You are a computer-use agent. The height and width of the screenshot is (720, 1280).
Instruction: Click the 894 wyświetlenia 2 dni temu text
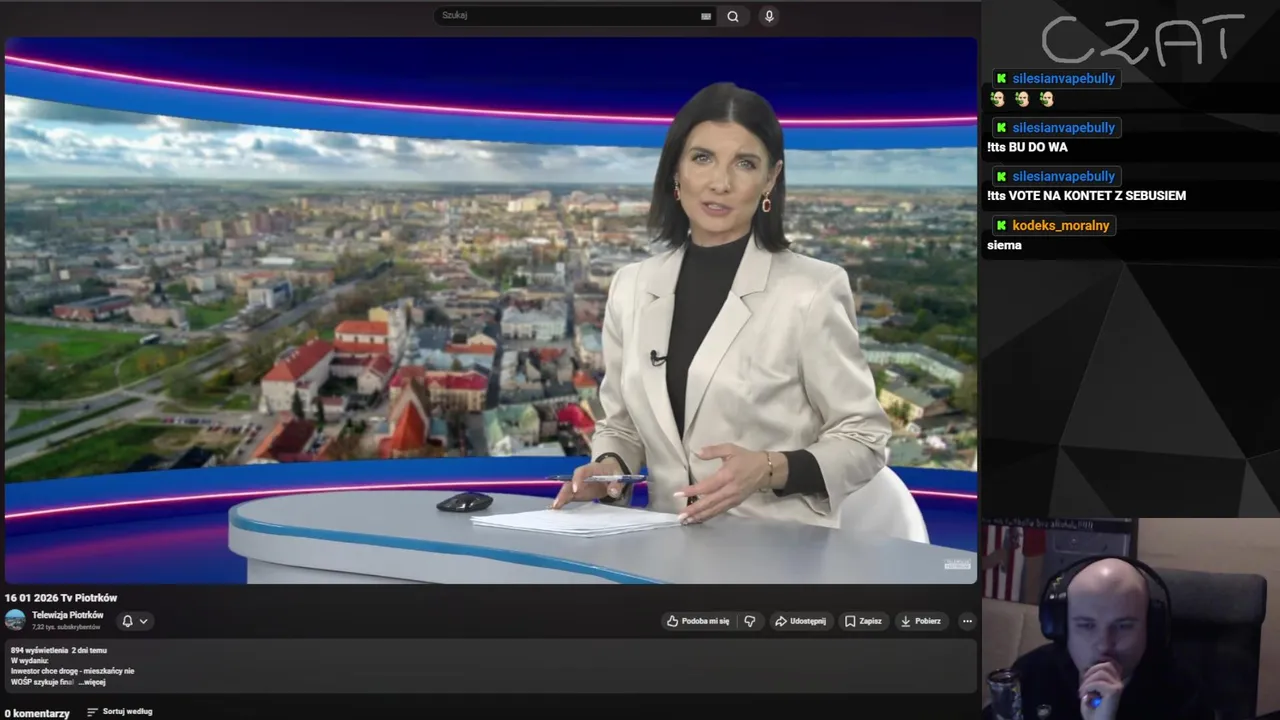tap(59, 650)
